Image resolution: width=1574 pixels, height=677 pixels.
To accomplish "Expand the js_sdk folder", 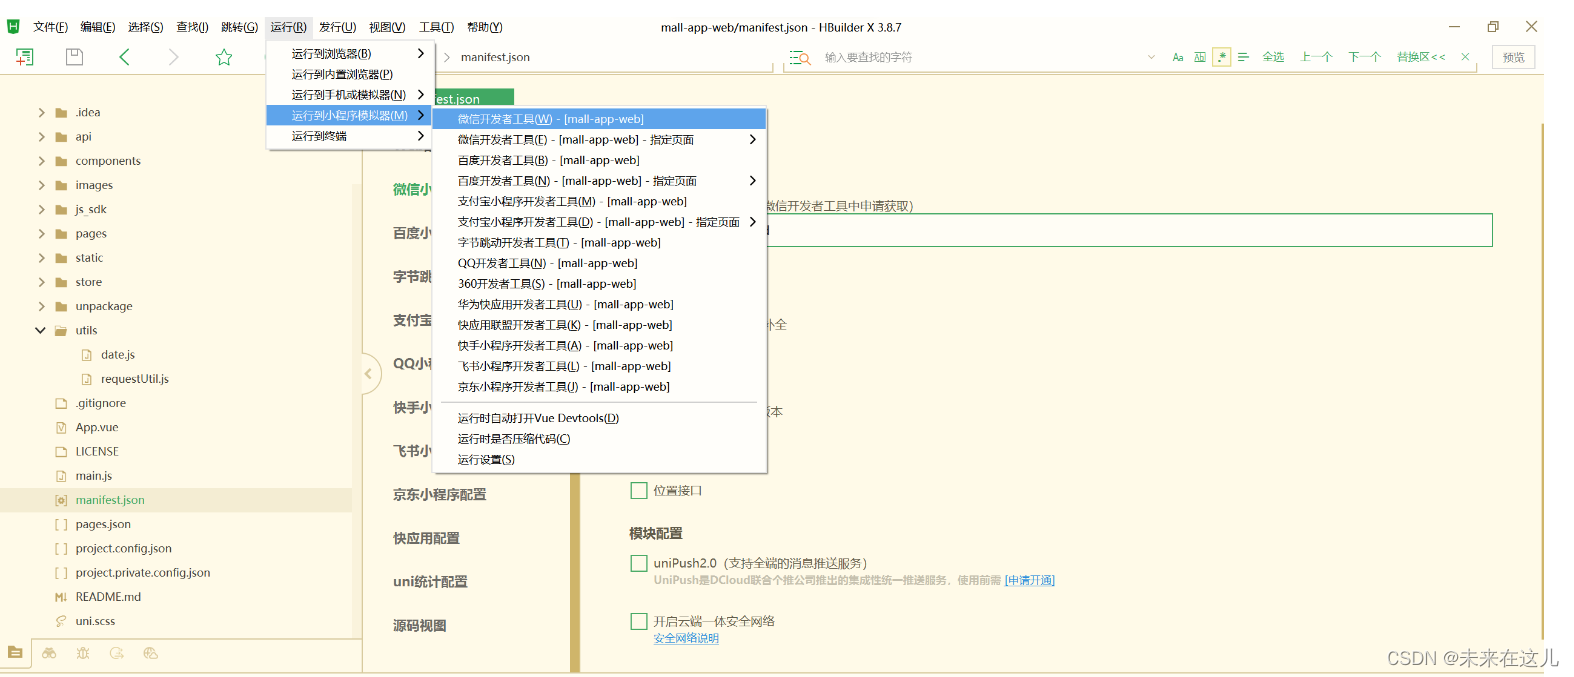I will (x=41, y=209).
